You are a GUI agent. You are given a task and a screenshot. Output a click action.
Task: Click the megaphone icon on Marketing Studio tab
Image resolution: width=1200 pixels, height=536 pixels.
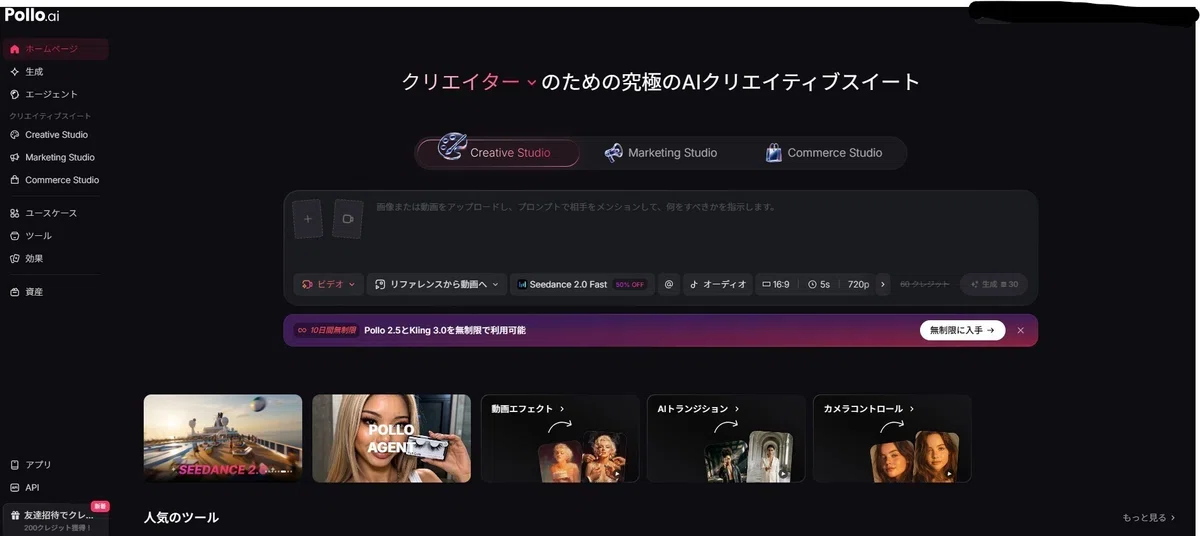(613, 153)
